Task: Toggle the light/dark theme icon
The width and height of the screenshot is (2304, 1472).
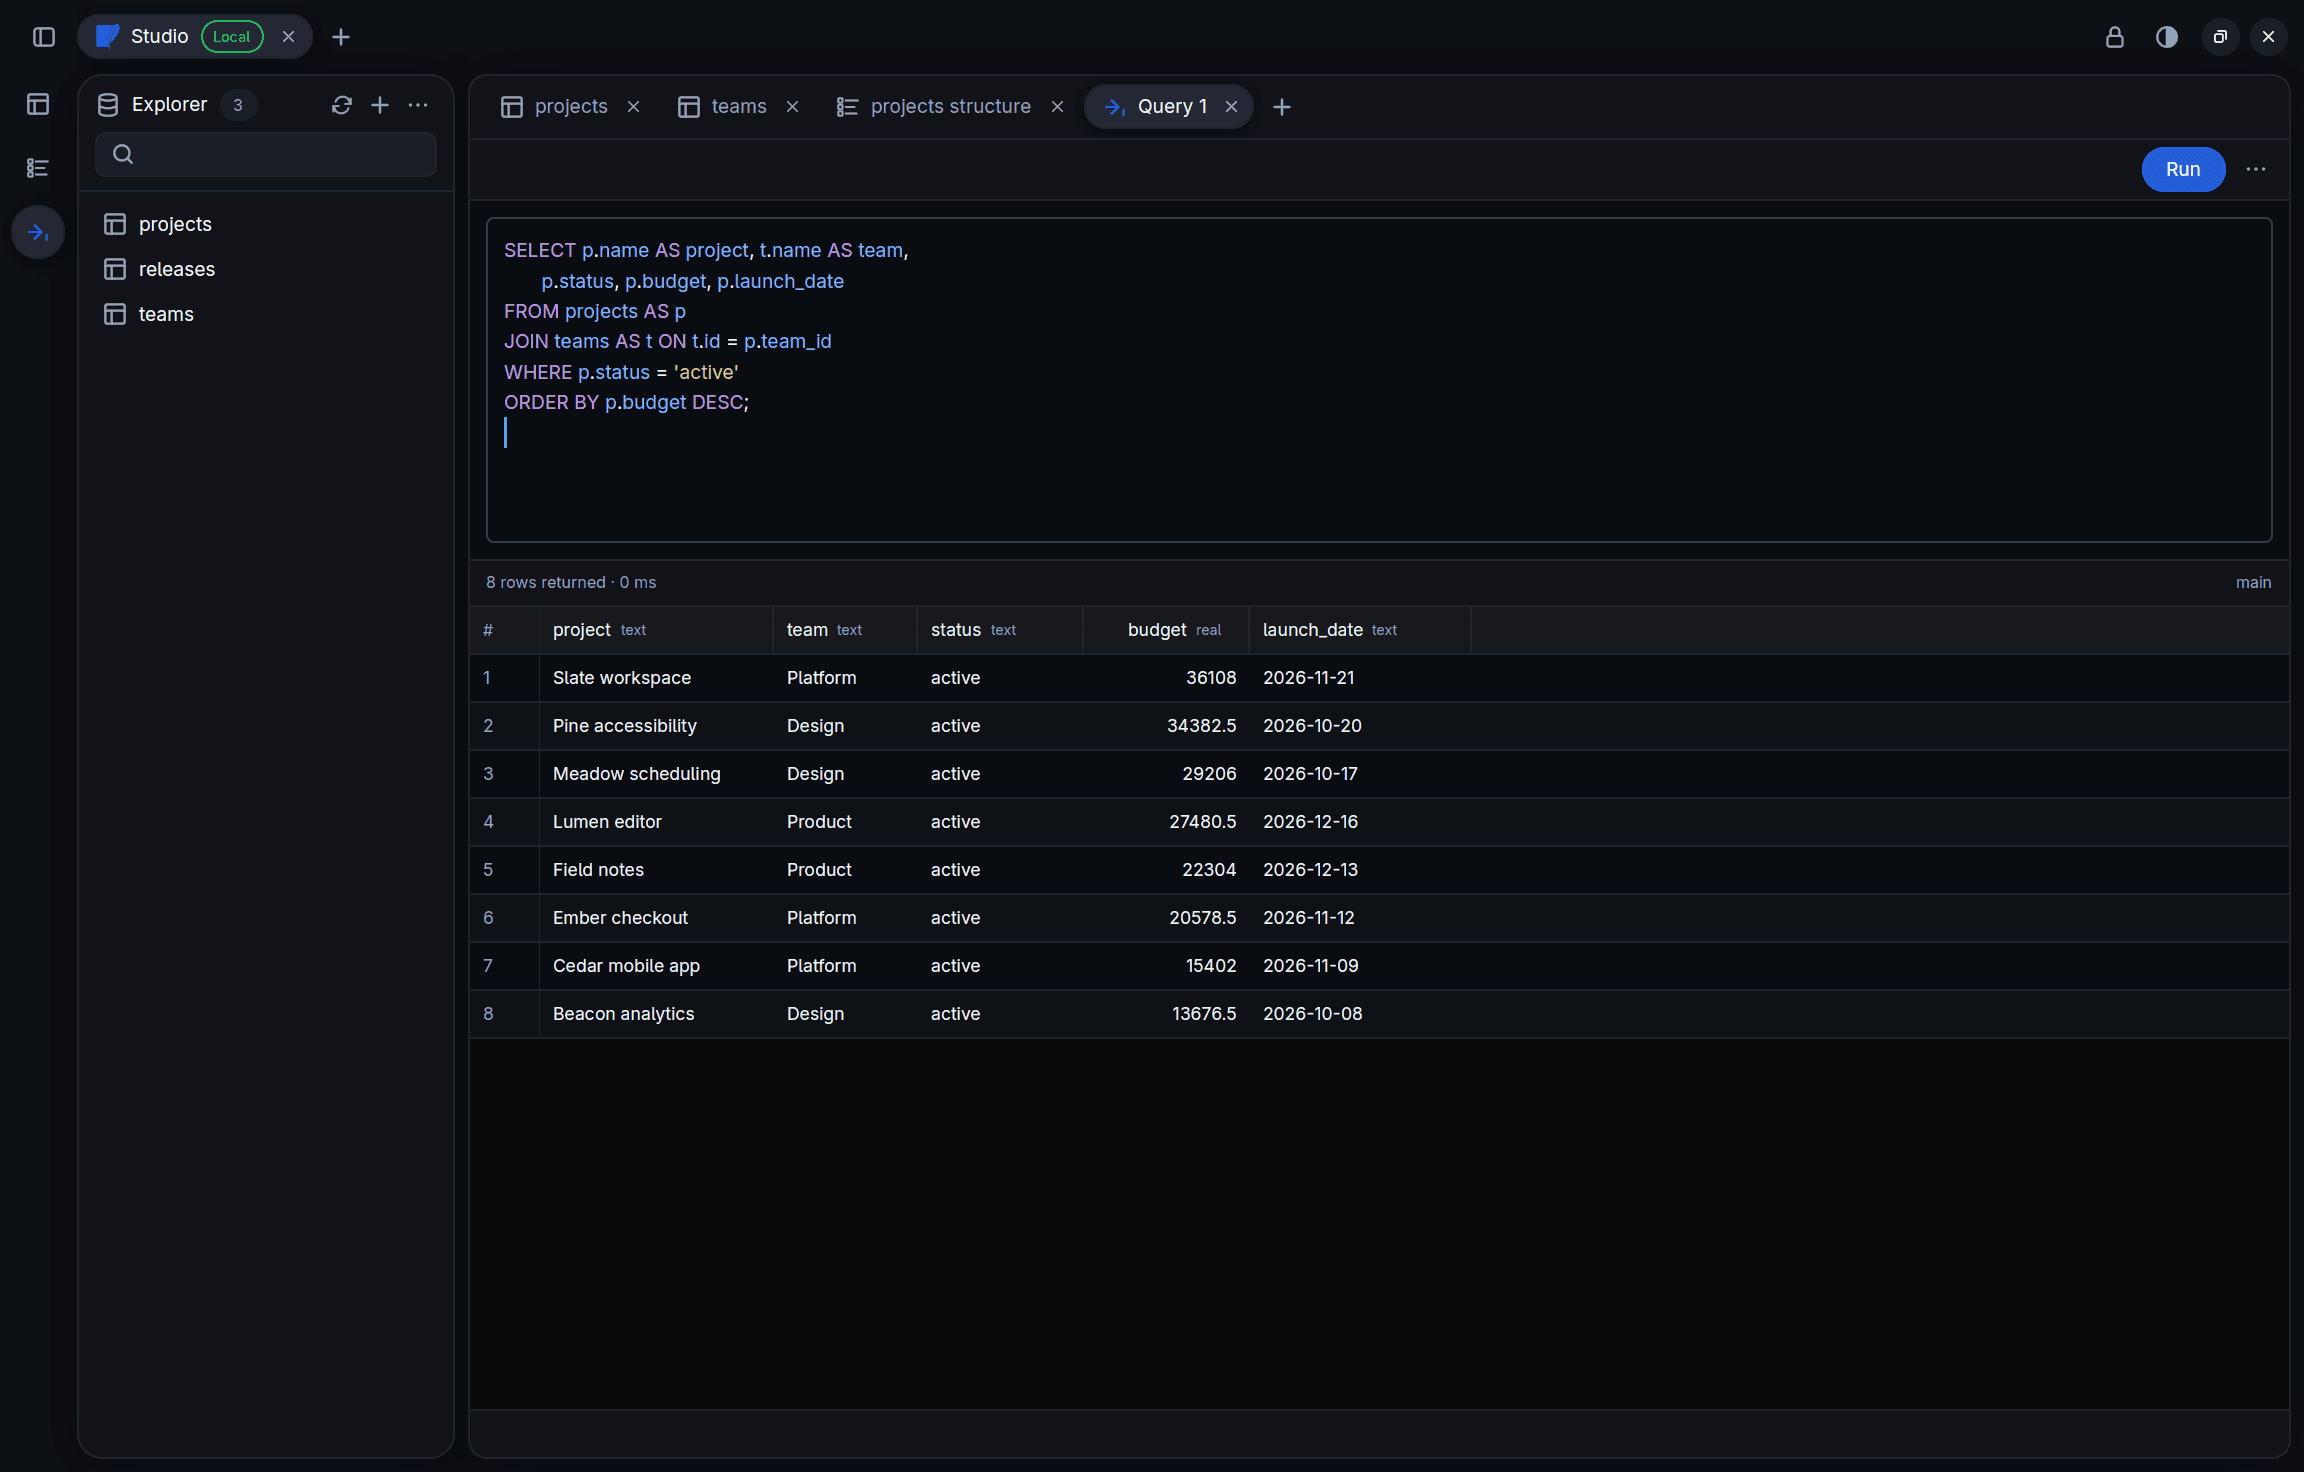Action: pyautogui.click(x=2167, y=37)
